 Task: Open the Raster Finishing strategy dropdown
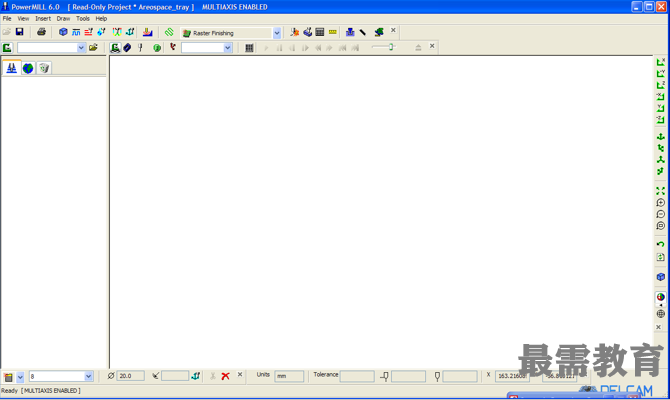tap(277, 33)
